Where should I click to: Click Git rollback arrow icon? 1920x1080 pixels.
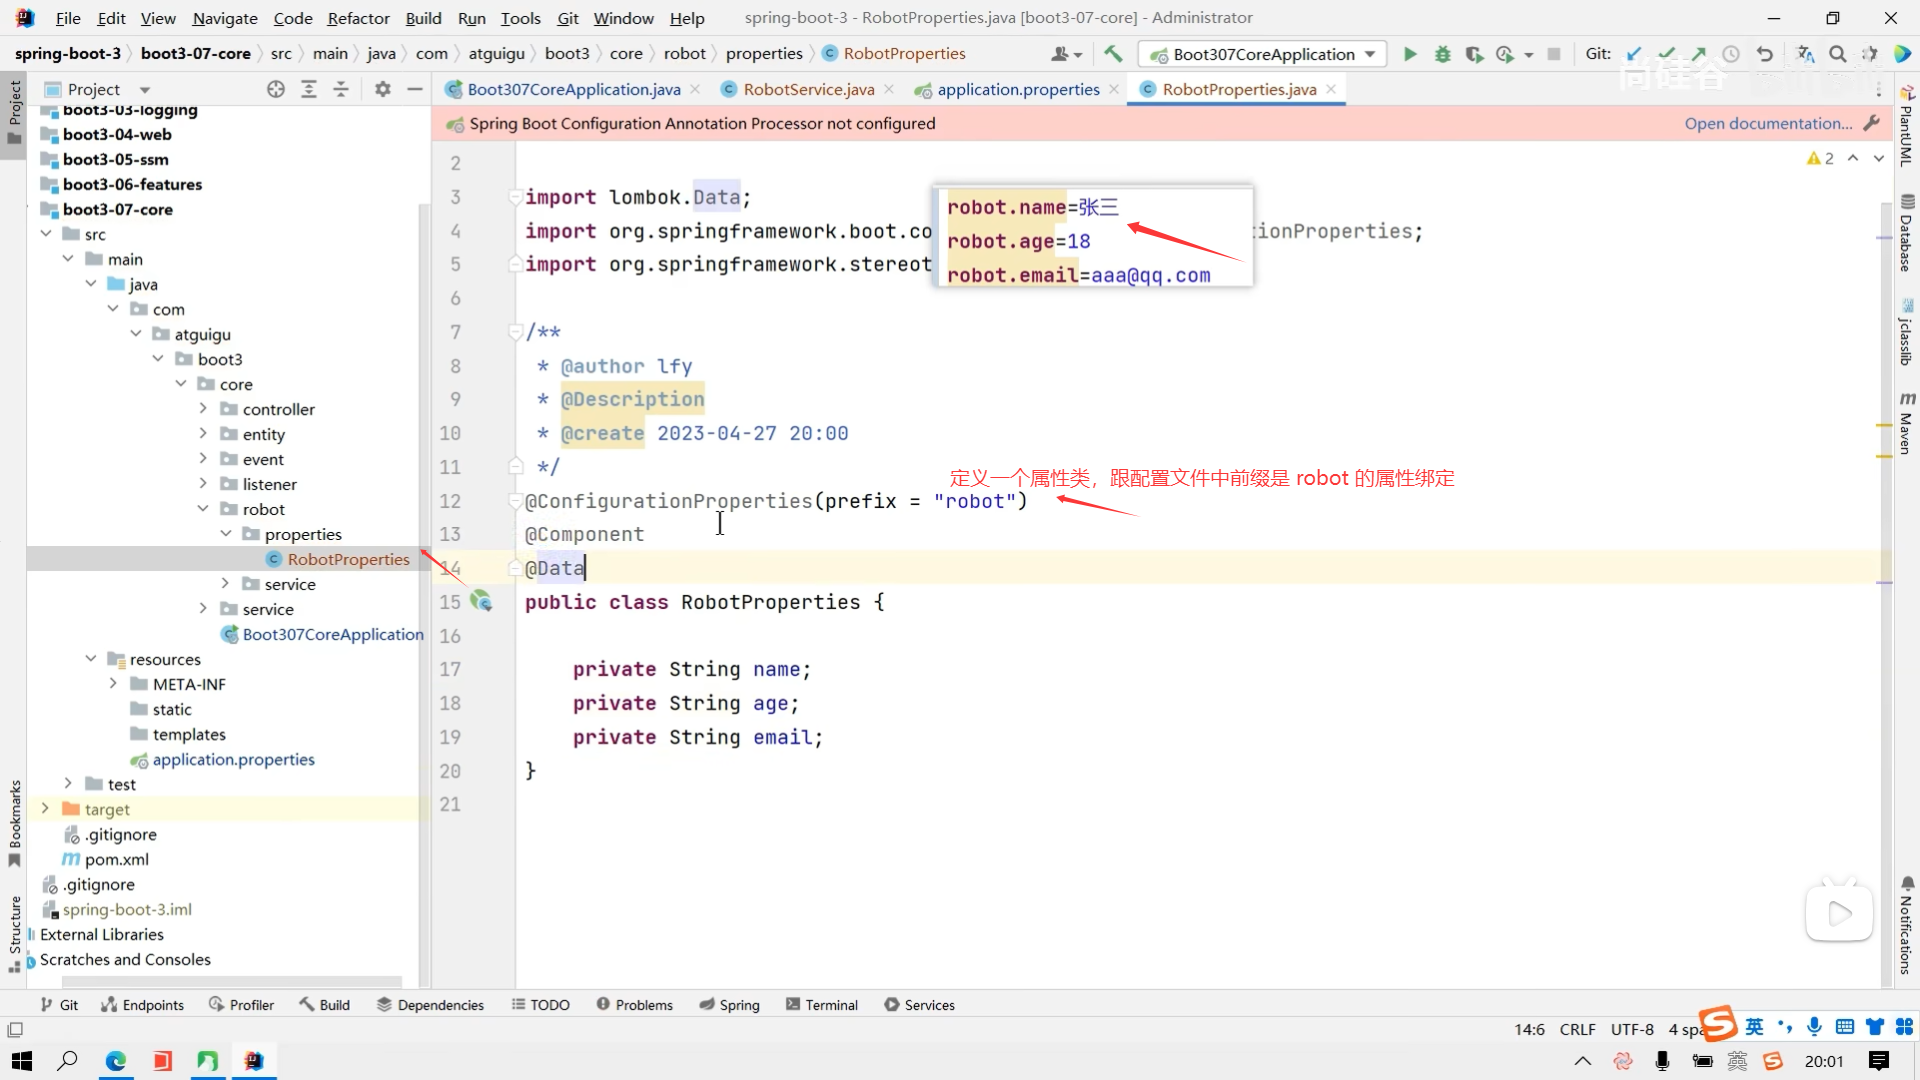click(x=1765, y=54)
